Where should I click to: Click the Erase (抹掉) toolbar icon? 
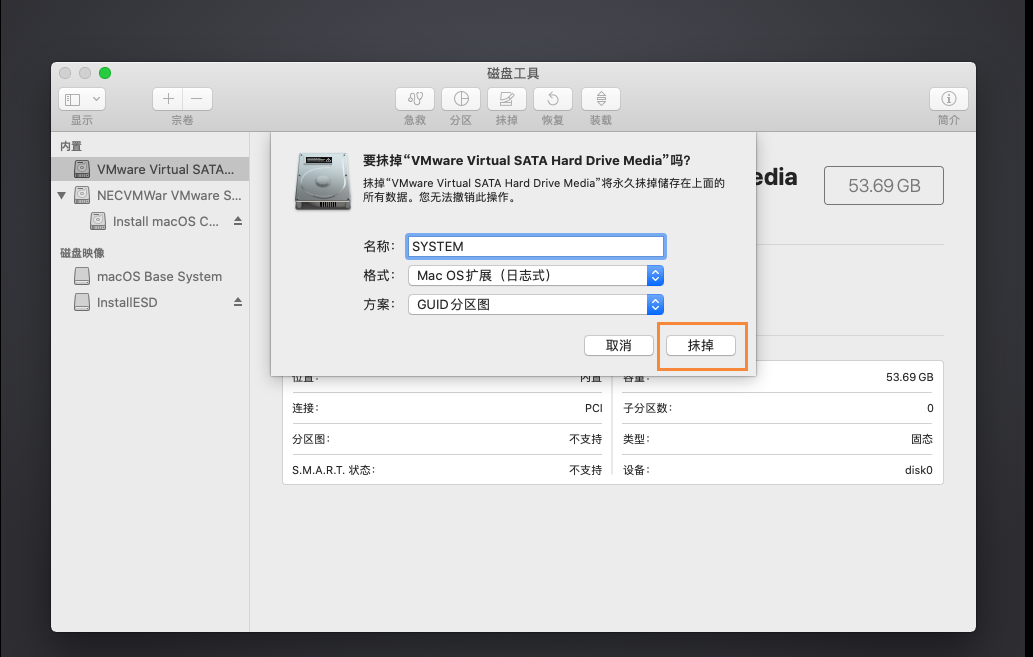coord(507,99)
